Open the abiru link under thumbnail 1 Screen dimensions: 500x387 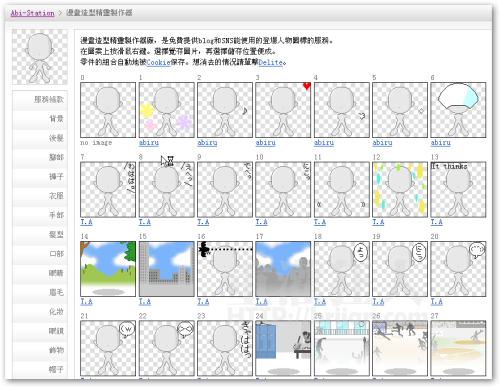tap(149, 143)
